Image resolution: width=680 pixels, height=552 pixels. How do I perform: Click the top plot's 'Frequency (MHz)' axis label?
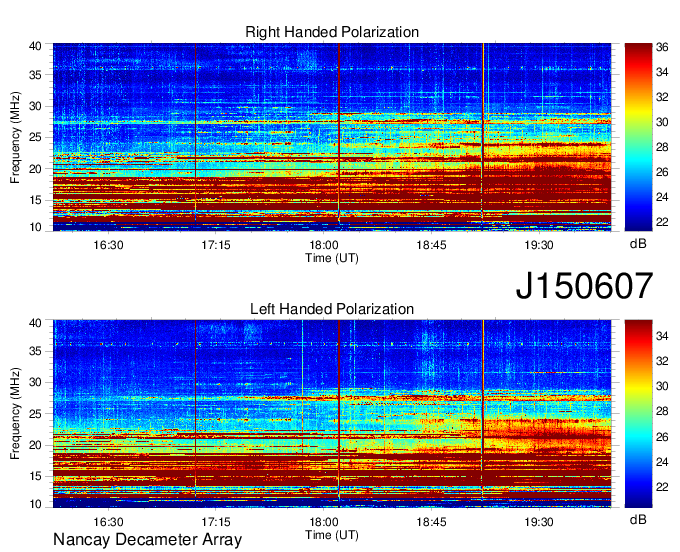click(15, 137)
